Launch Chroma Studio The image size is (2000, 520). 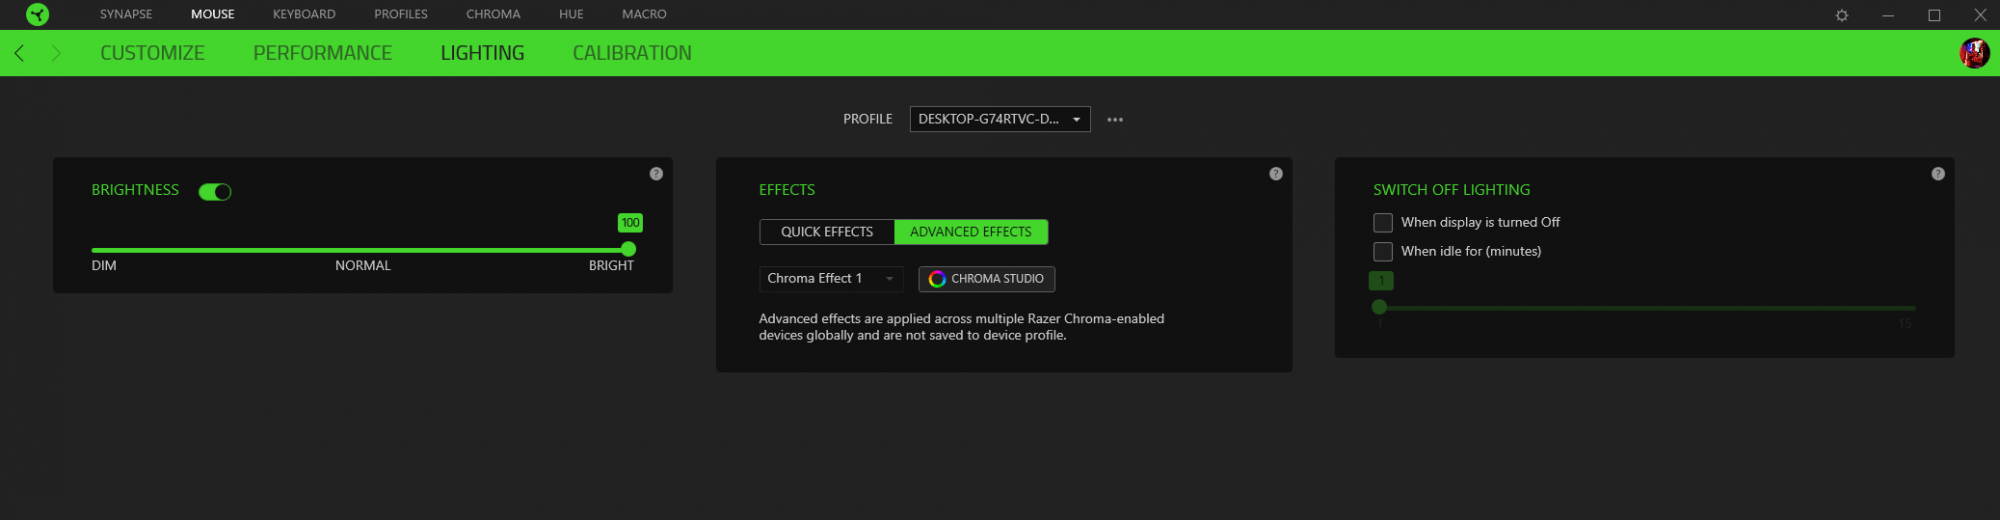point(986,279)
